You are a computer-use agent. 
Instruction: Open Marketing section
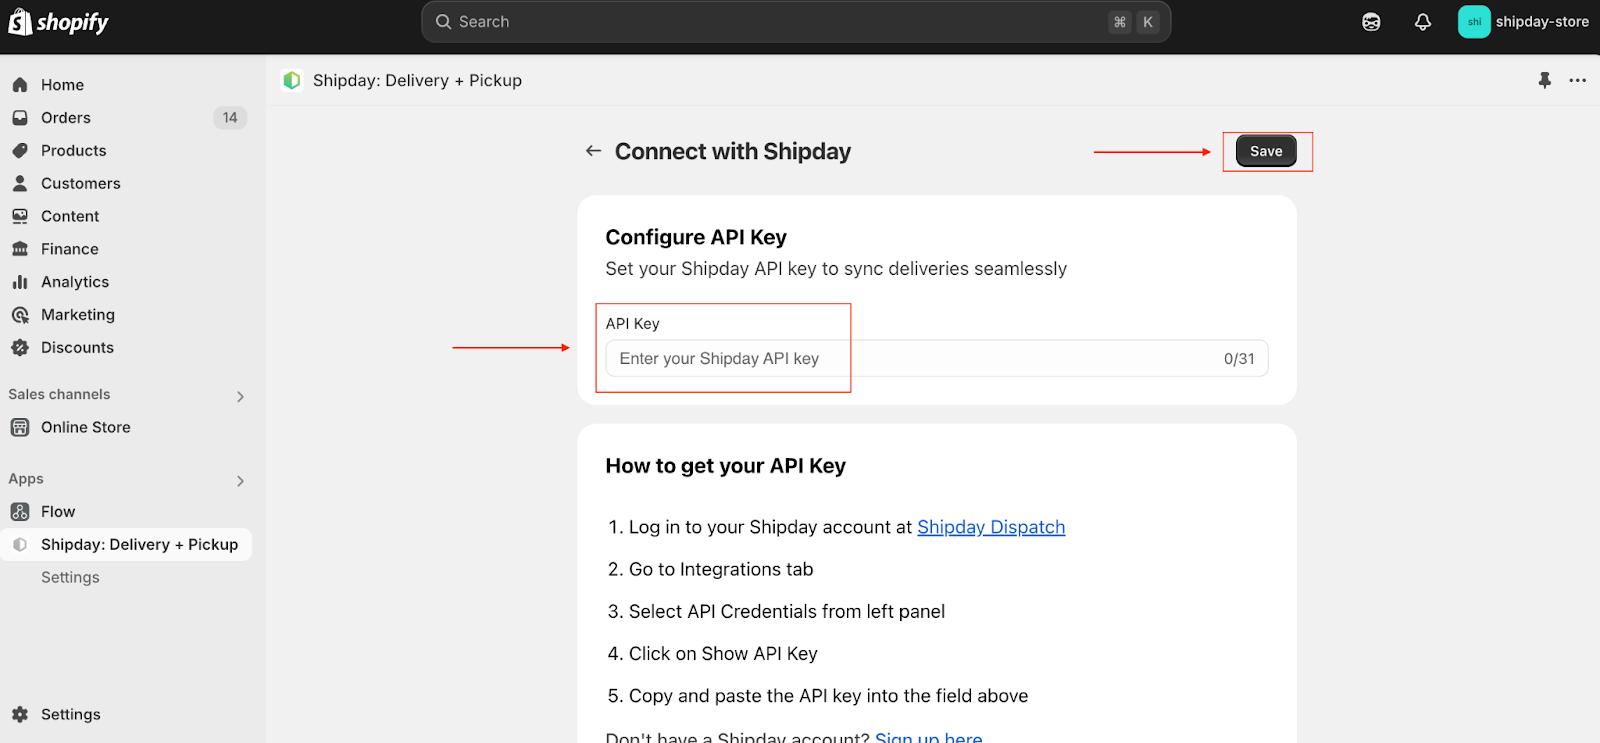tap(78, 315)
